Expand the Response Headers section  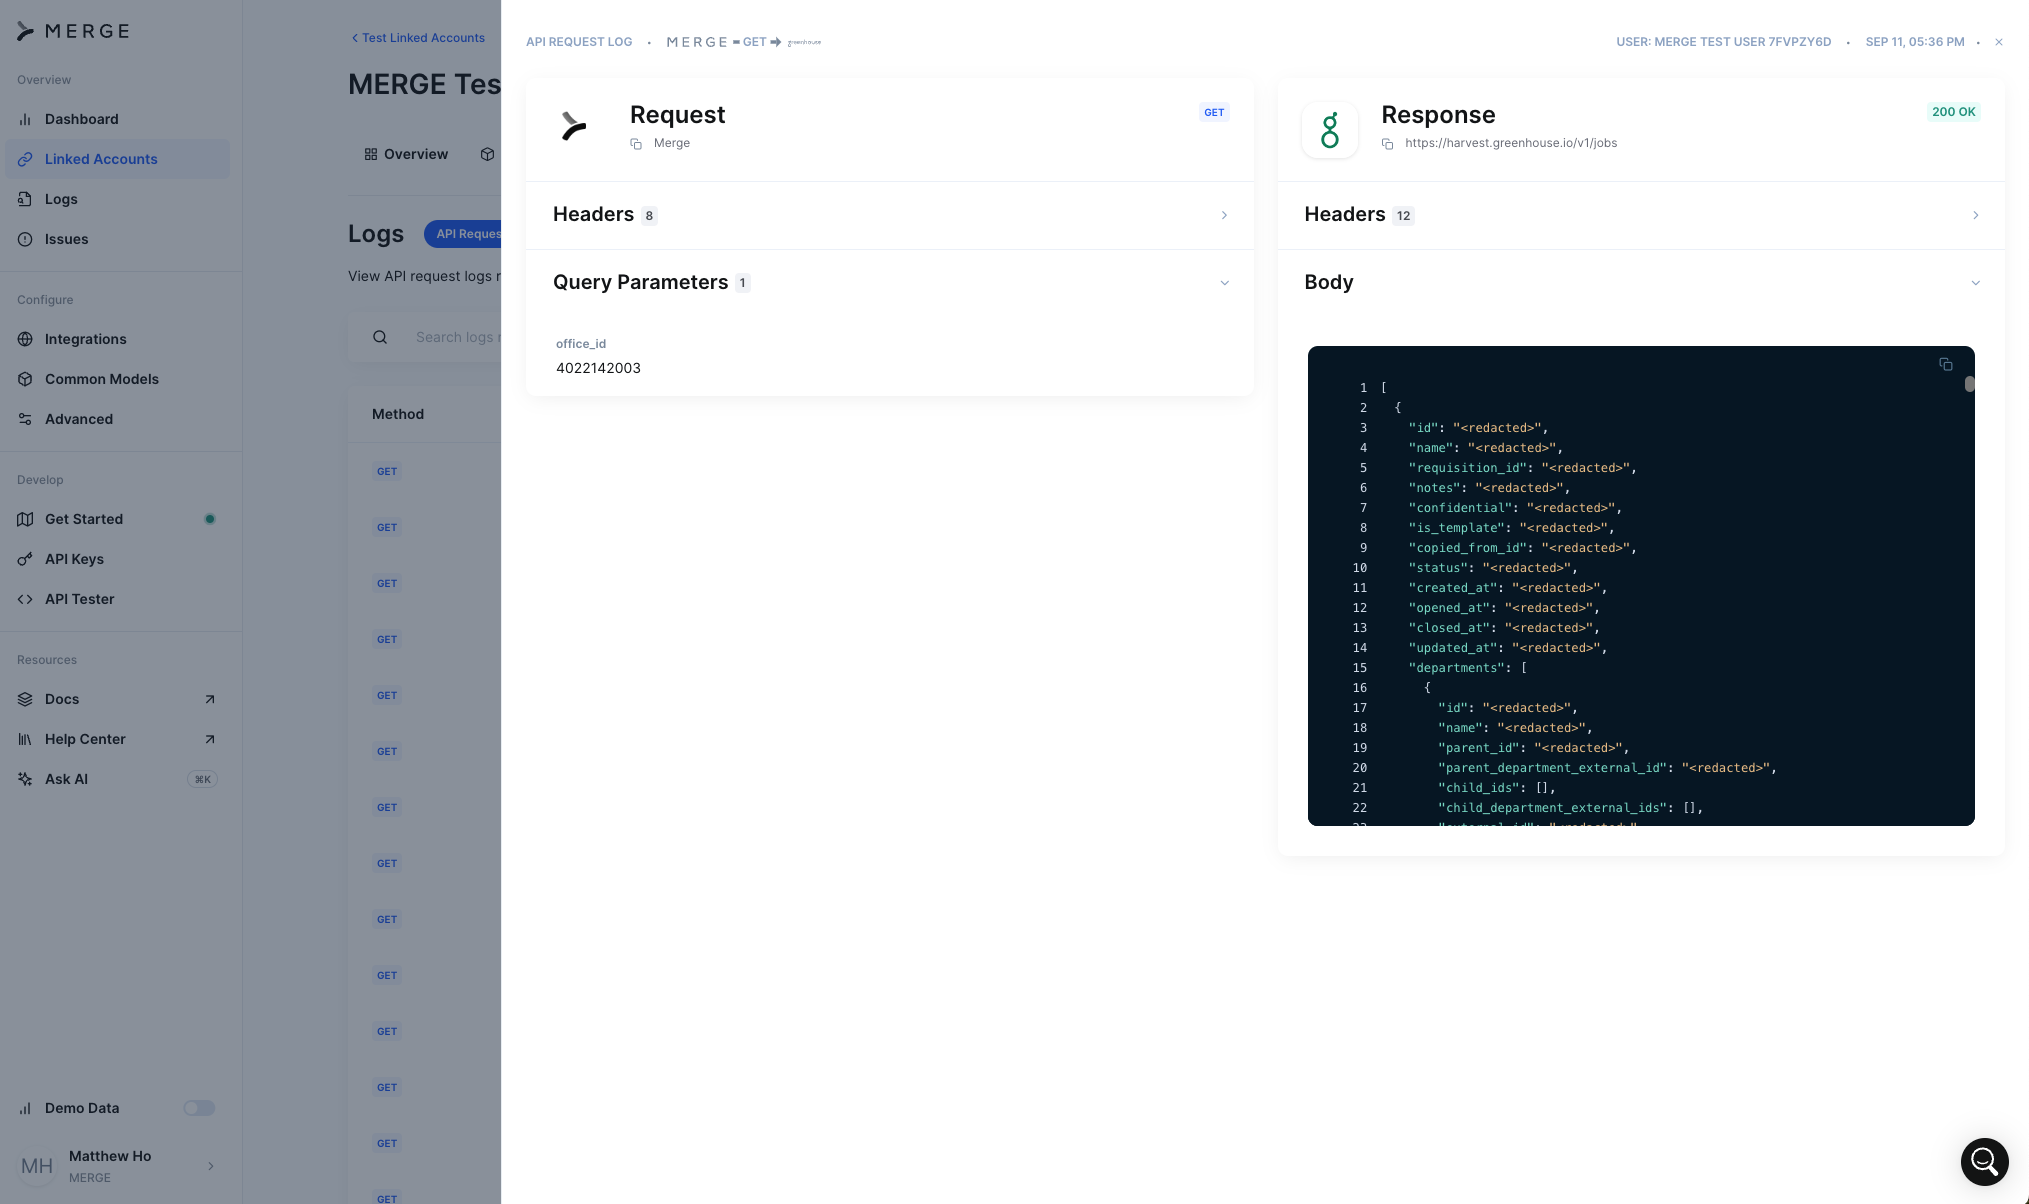click(1974, 215)
